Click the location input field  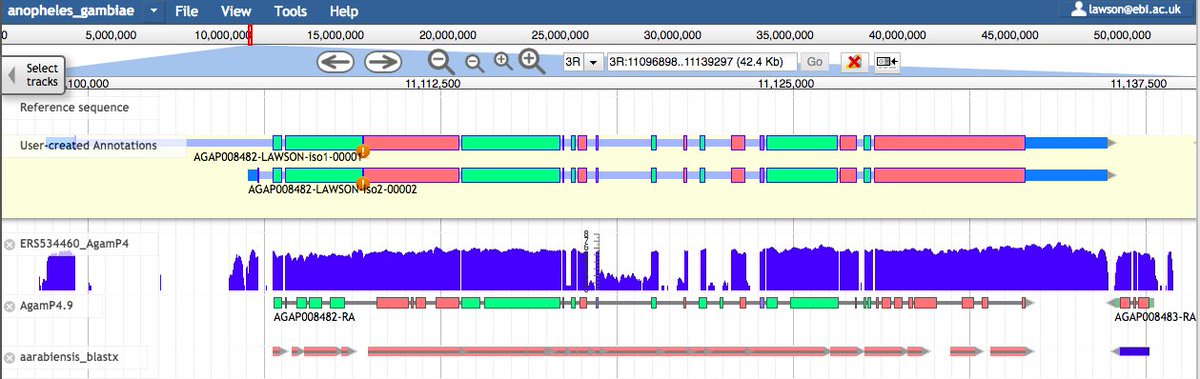pyautogui.click(x=702, y=62)
